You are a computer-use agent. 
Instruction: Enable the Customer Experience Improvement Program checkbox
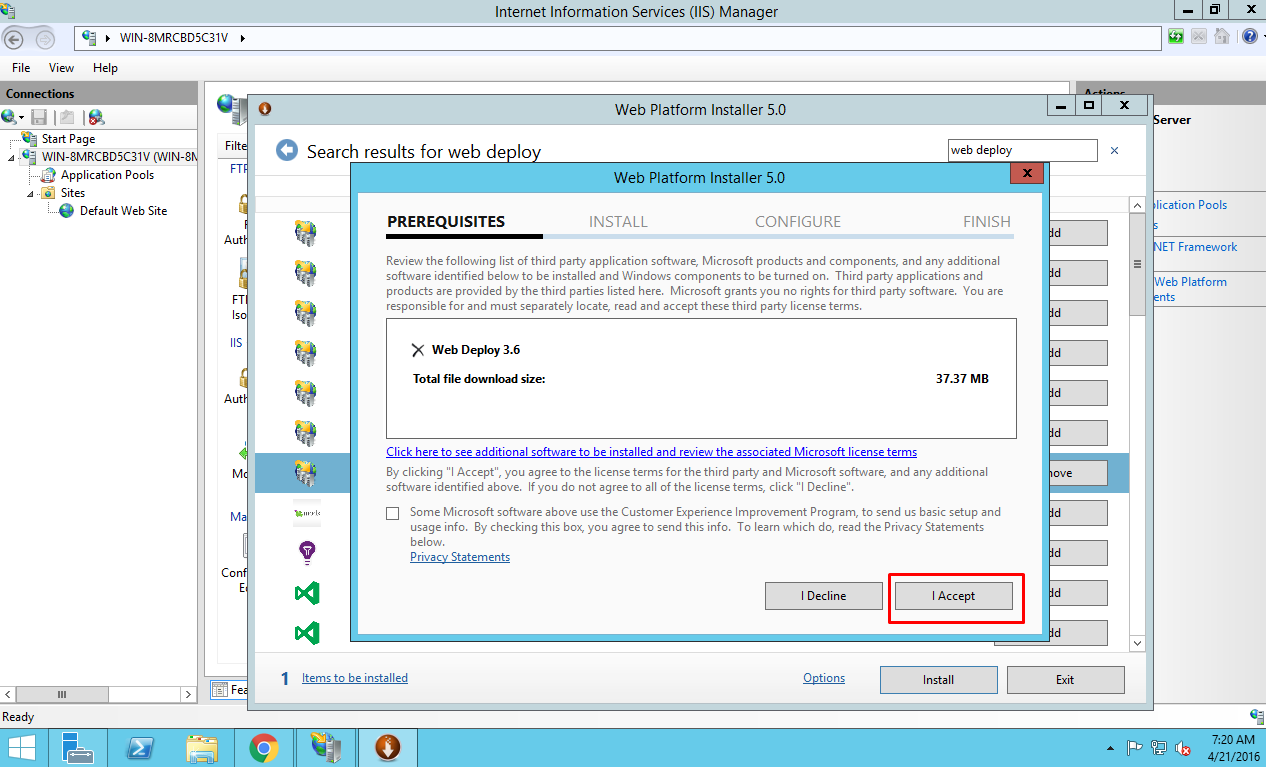[393, 513]
